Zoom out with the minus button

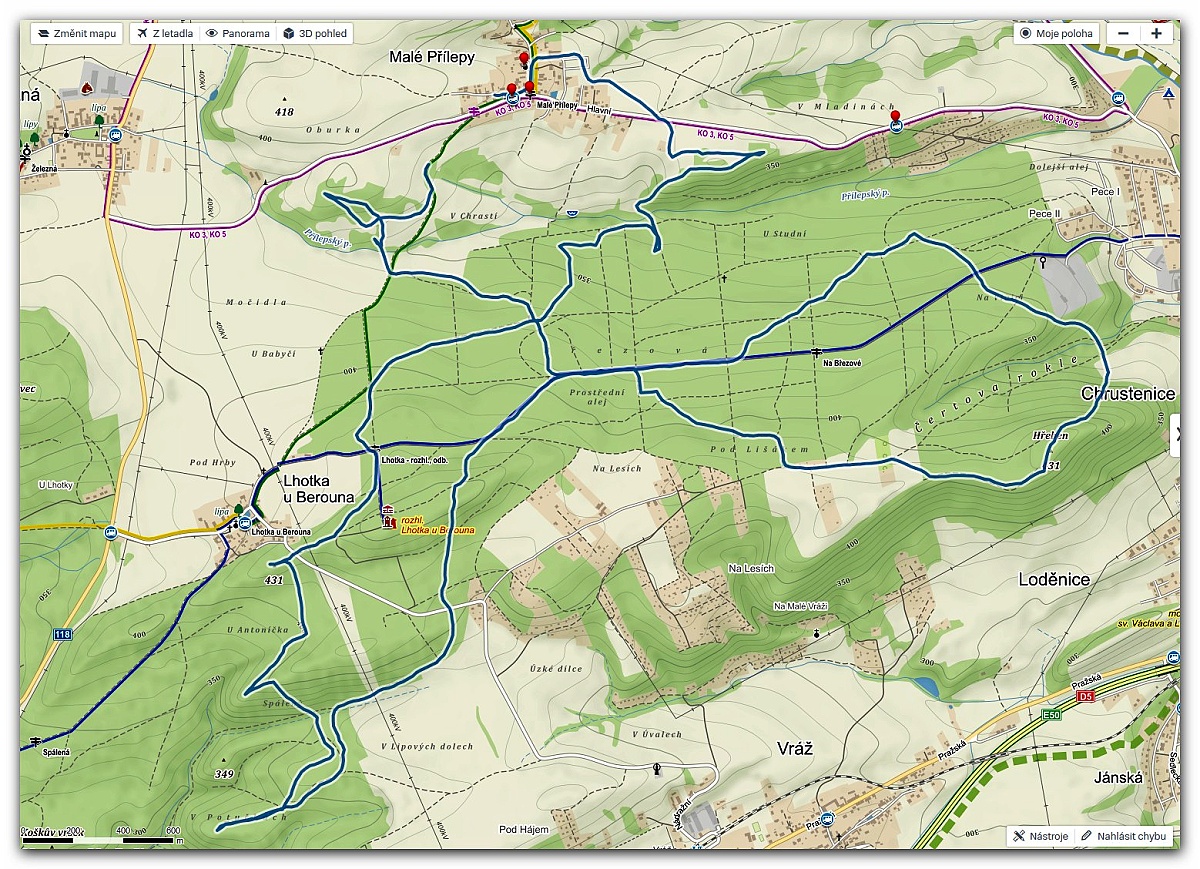click(1124, 33)
